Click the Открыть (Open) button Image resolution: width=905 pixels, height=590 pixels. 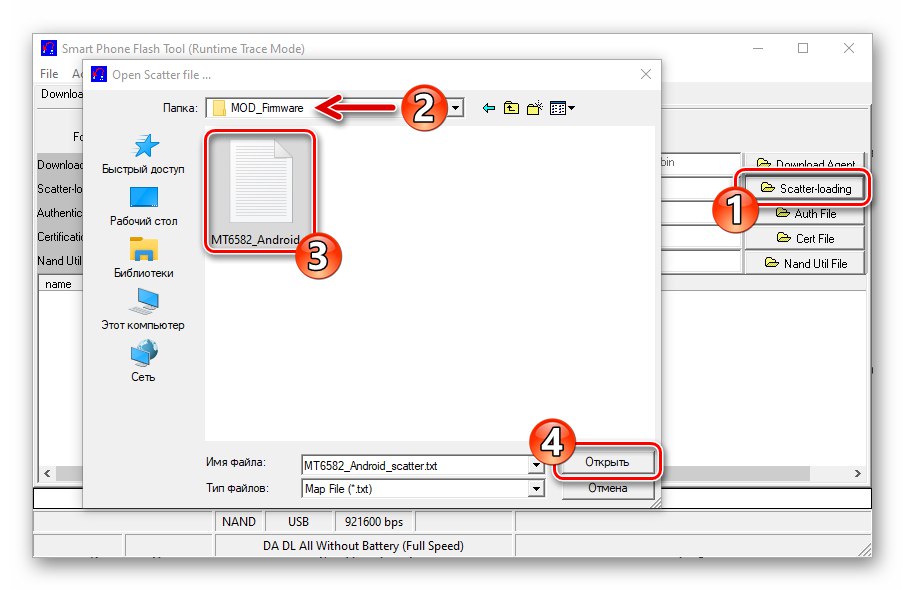tap(607, 462)
